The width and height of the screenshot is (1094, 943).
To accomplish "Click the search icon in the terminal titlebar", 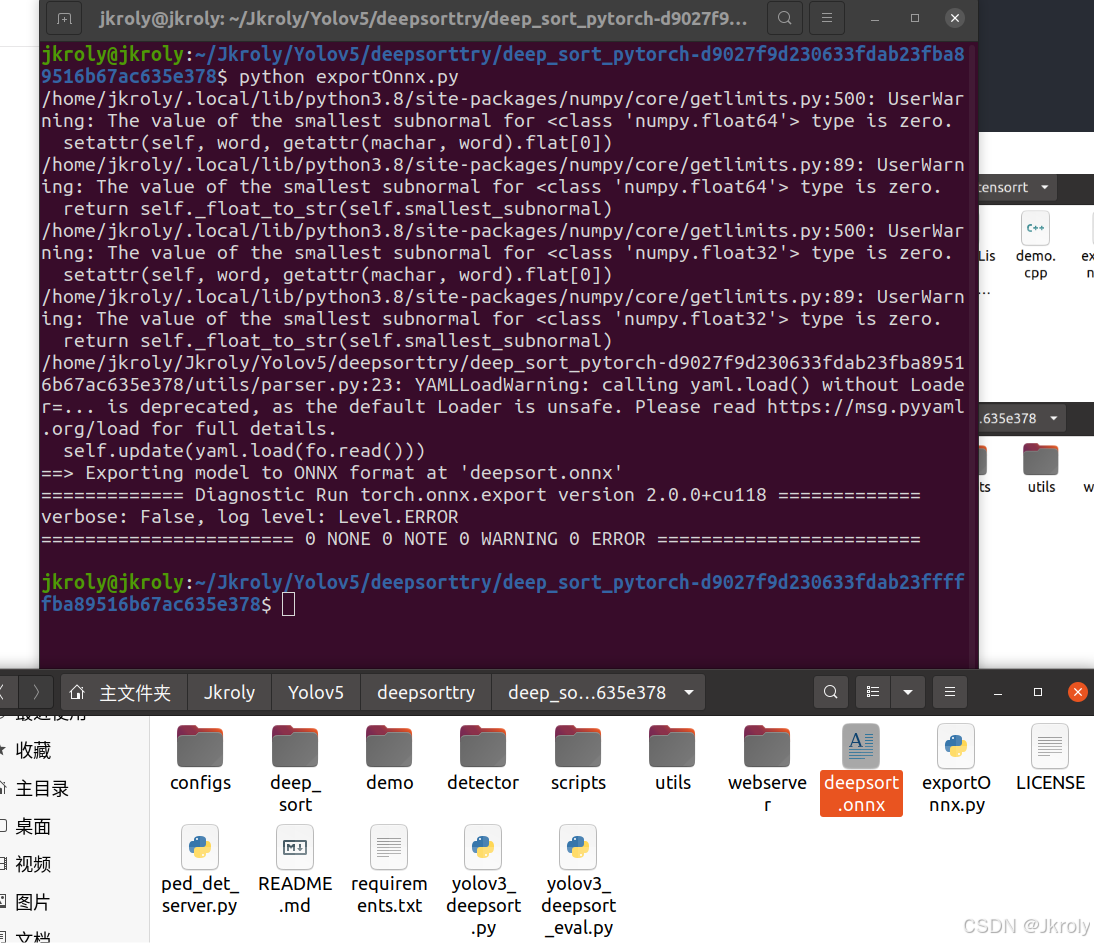I will [784, 17].
